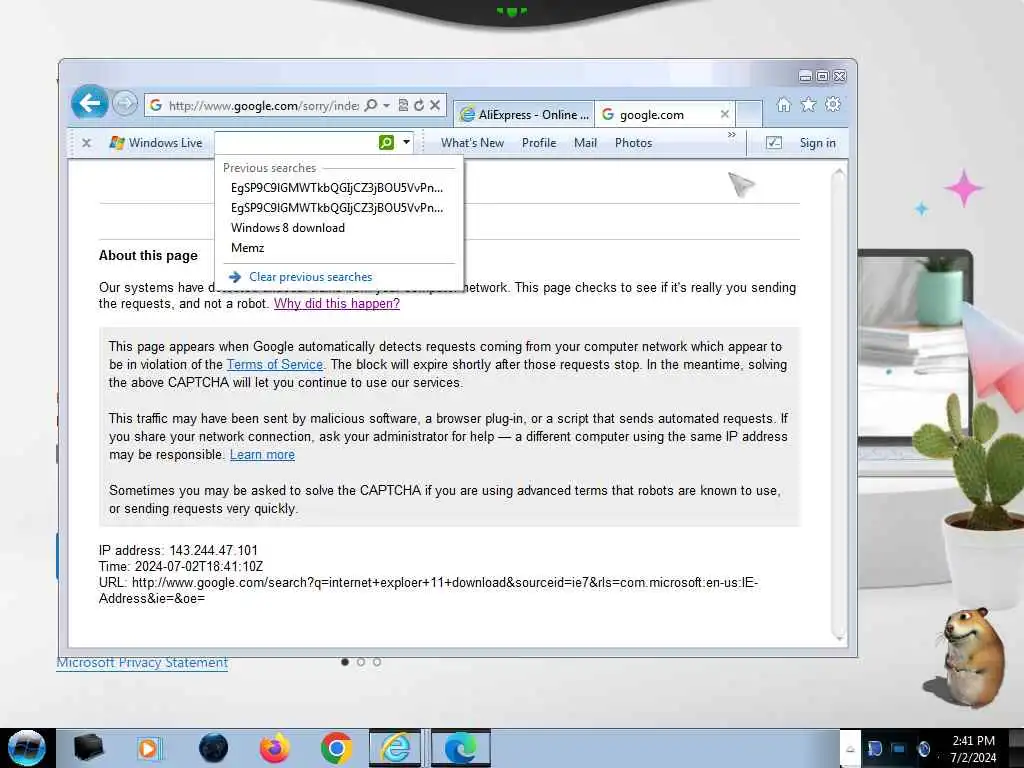Select second EgSP9C9IGMWTkbQGIjCZ3jBOU5VvPn previous search
This screenshot has width=1024, height=768.
337,208
